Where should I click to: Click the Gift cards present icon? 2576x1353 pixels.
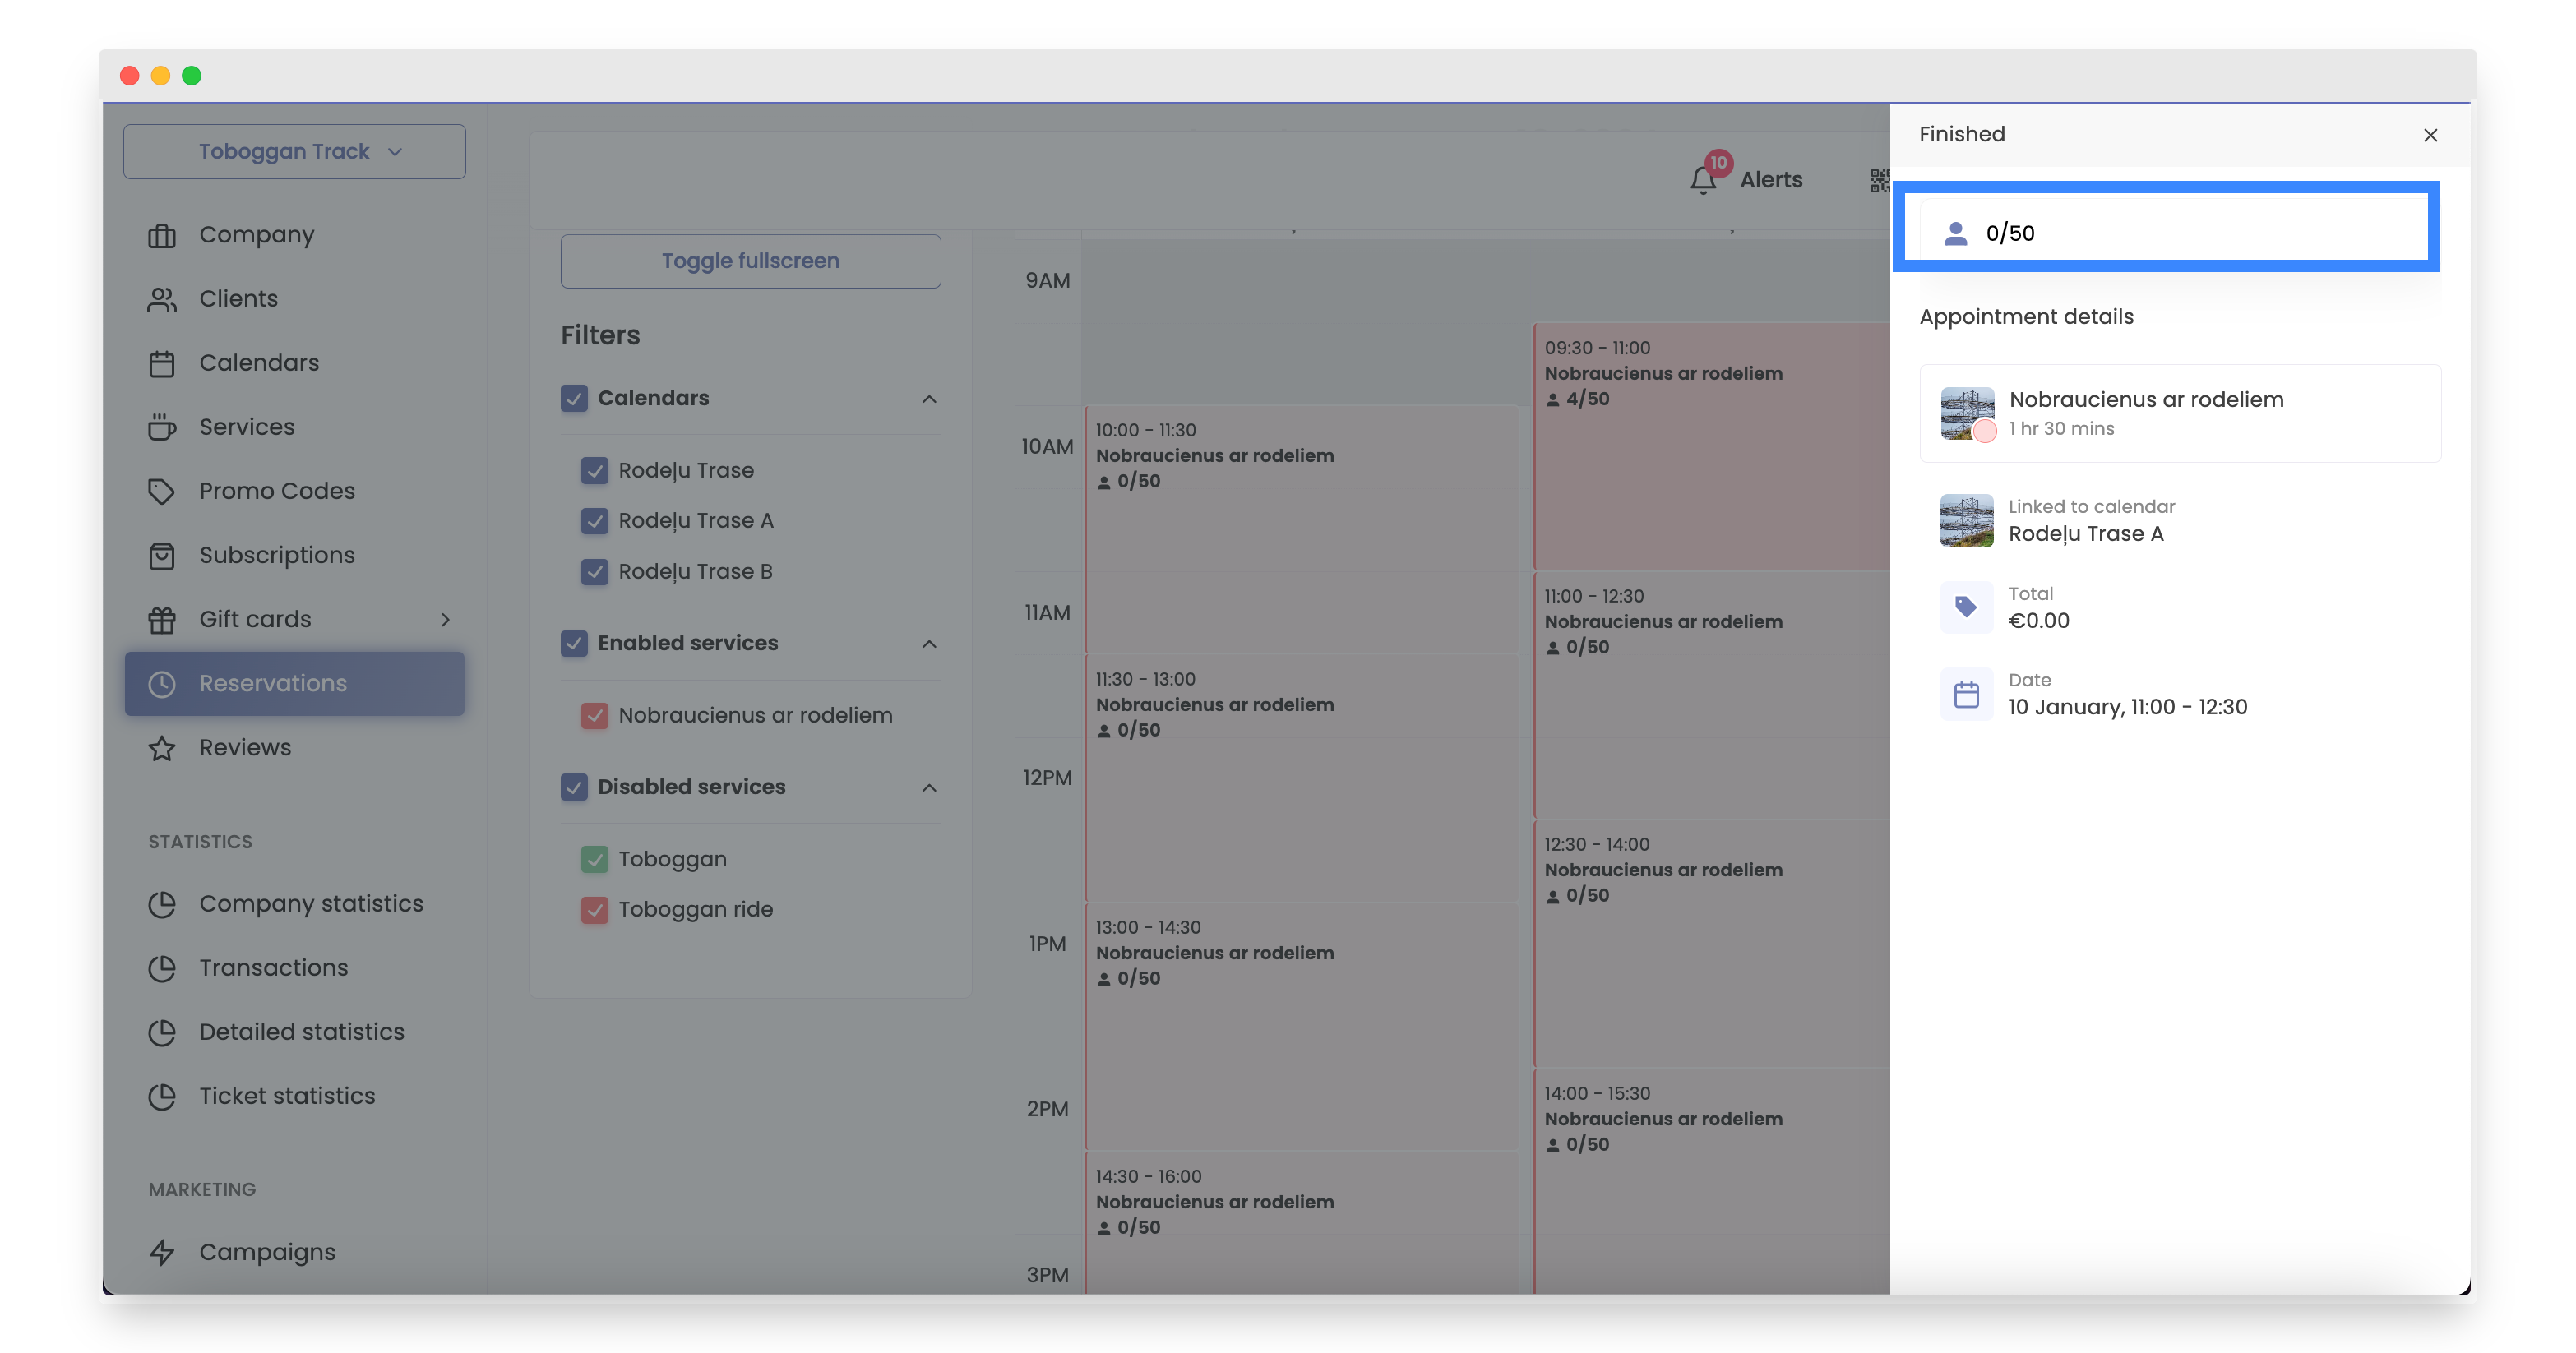tap(162, 620)
